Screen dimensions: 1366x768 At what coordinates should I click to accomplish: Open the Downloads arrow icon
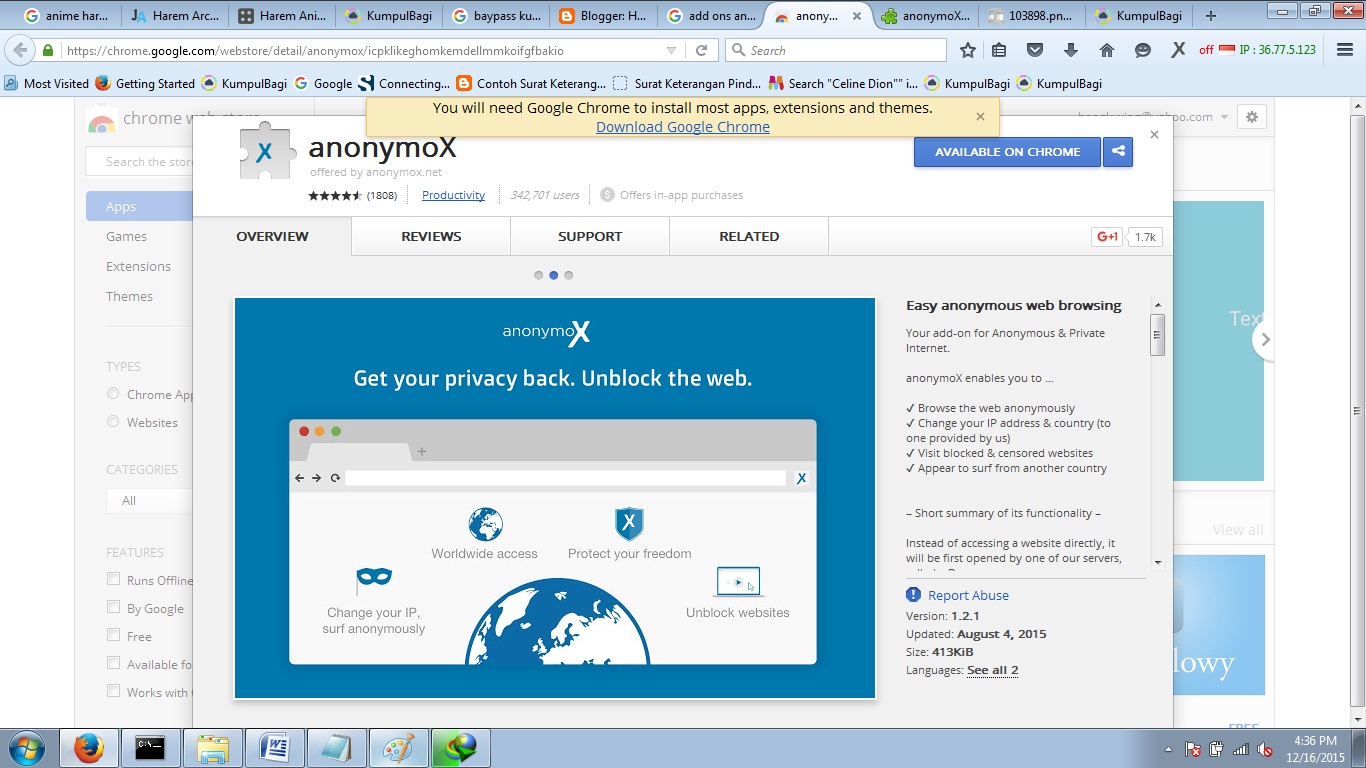tap(1071, 50)
